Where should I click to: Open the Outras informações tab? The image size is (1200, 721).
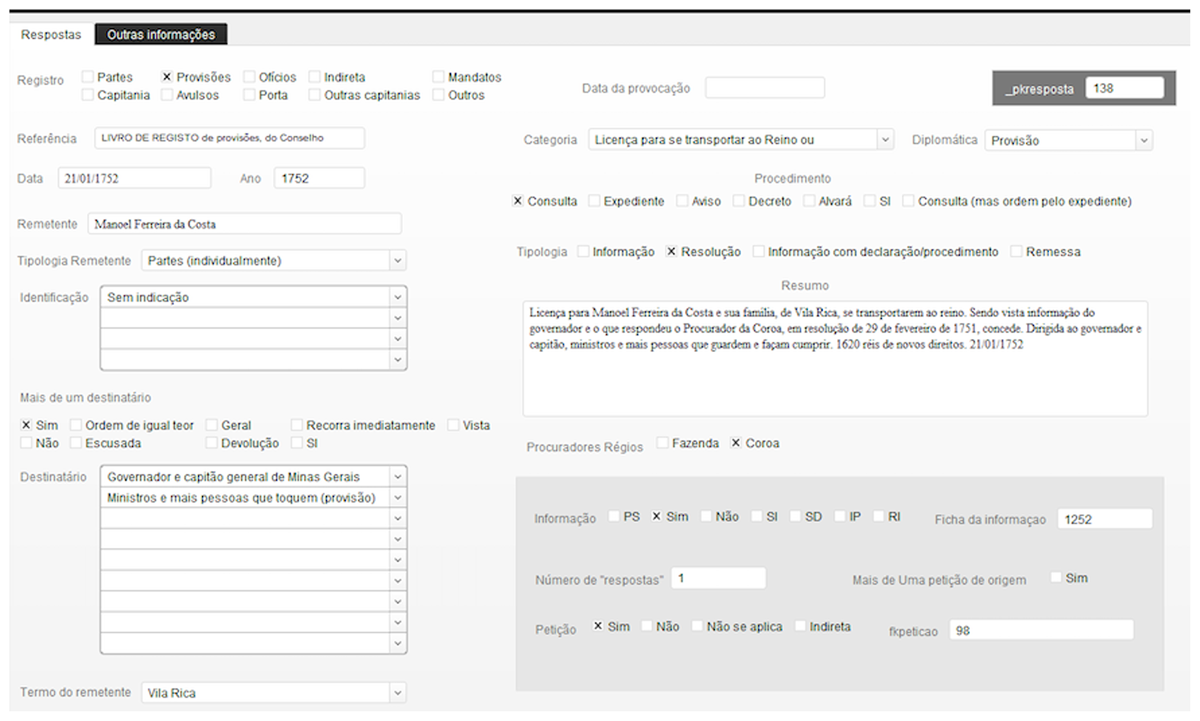click(x=161, y=34)
